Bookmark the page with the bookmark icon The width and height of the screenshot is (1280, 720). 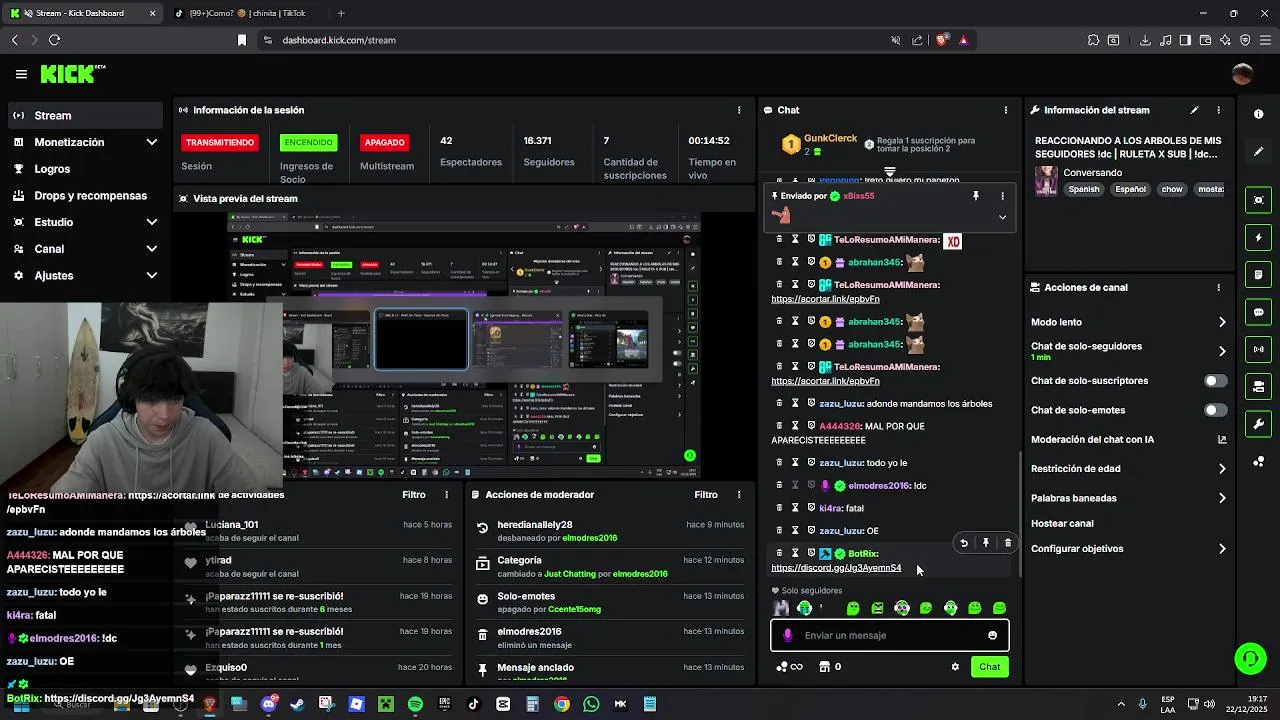pyautogui.click(x=241, y=40)
